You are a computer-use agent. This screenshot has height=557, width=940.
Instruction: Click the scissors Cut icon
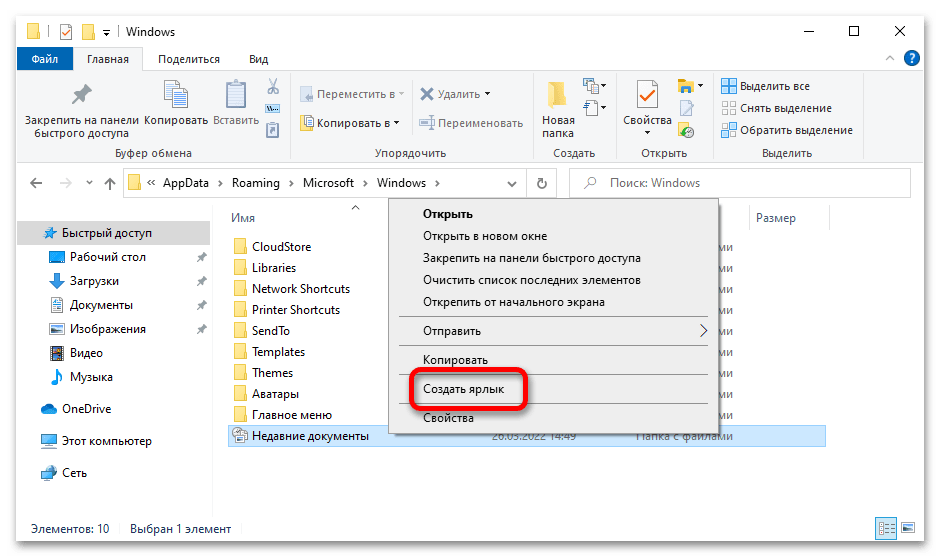pyautogui.click(x=273, y=86)
